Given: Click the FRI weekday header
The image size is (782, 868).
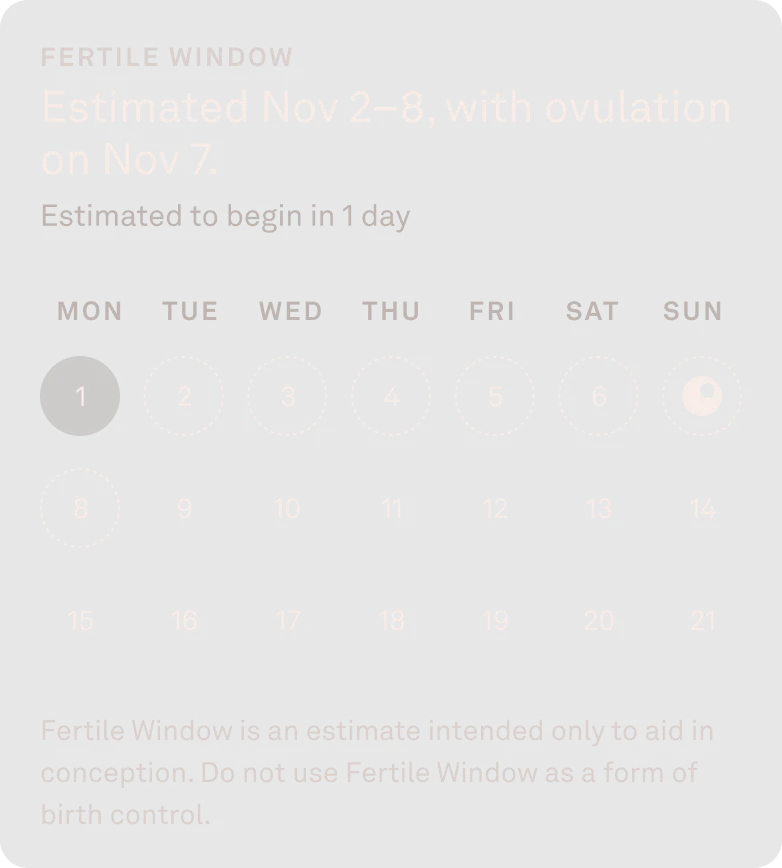Looking at the screenshot, I should pyautogui.click(x=492, y=311).
